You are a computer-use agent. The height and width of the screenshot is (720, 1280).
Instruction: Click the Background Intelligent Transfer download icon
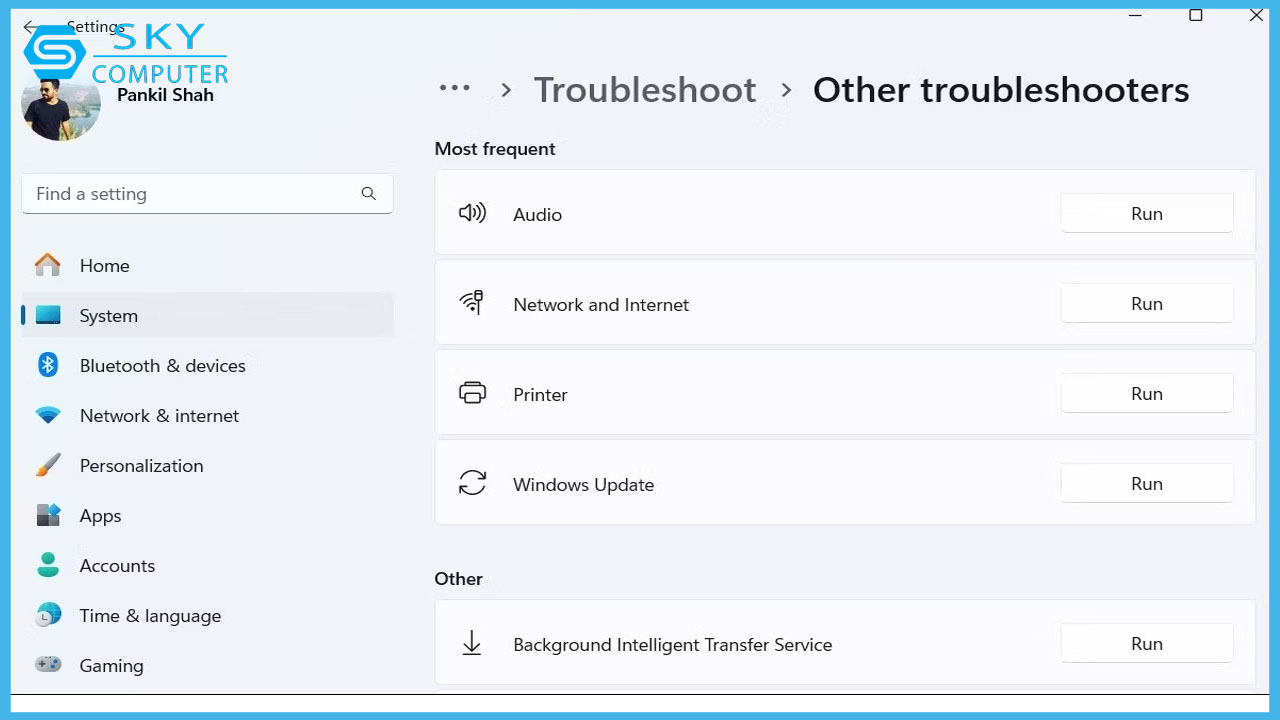(472, 643)
